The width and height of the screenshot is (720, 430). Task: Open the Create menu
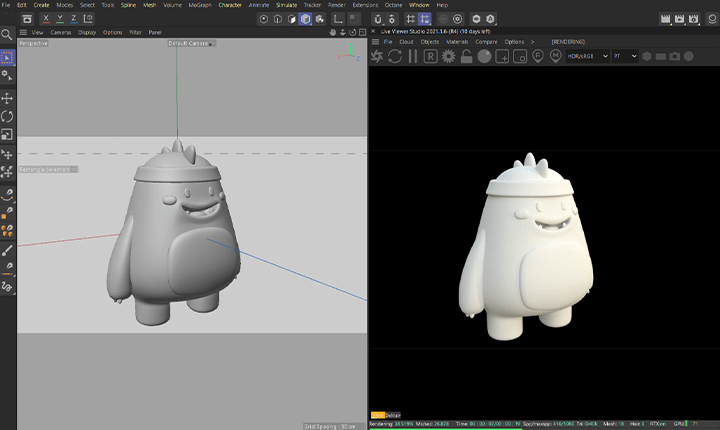click(41, 5)
